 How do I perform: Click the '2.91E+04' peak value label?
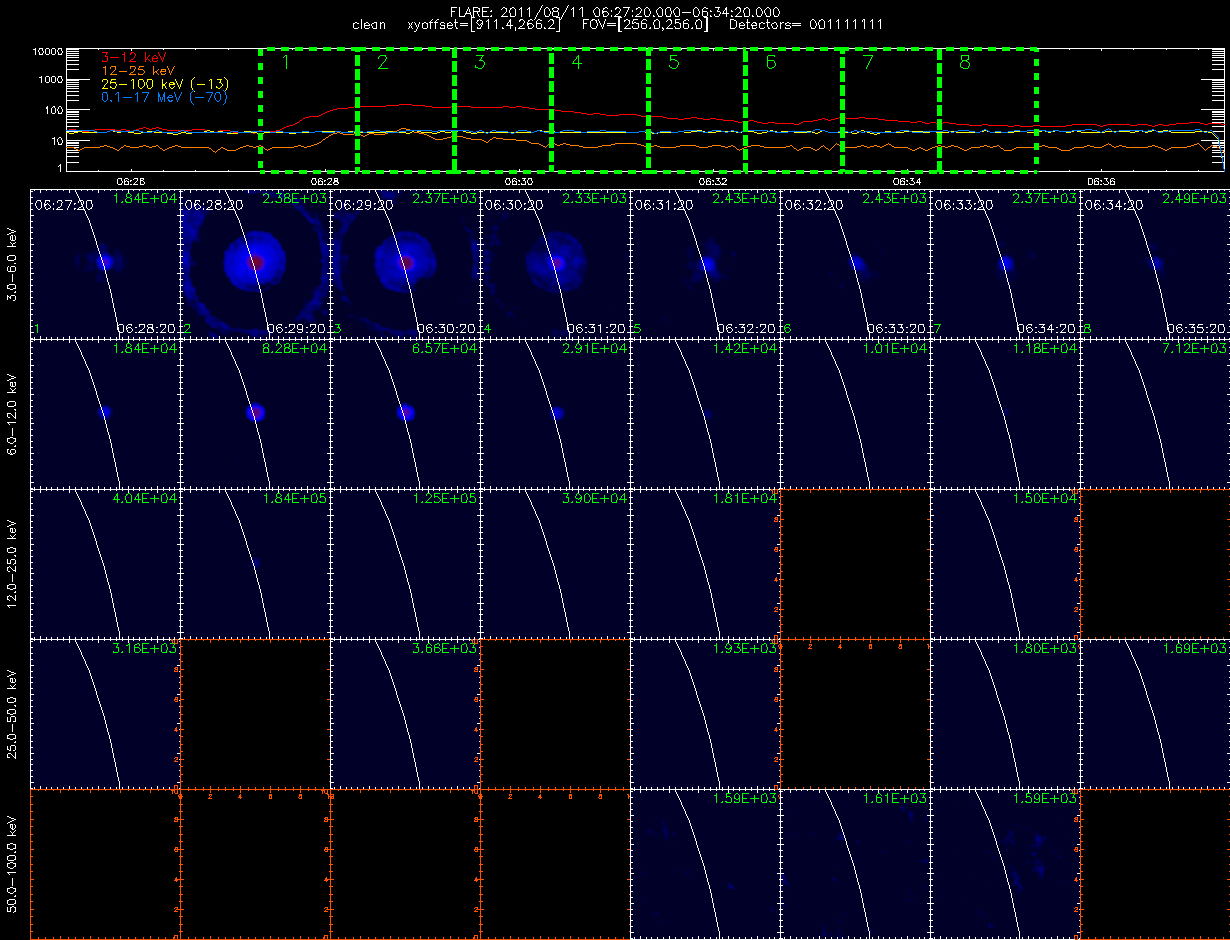tap(595, 349)
